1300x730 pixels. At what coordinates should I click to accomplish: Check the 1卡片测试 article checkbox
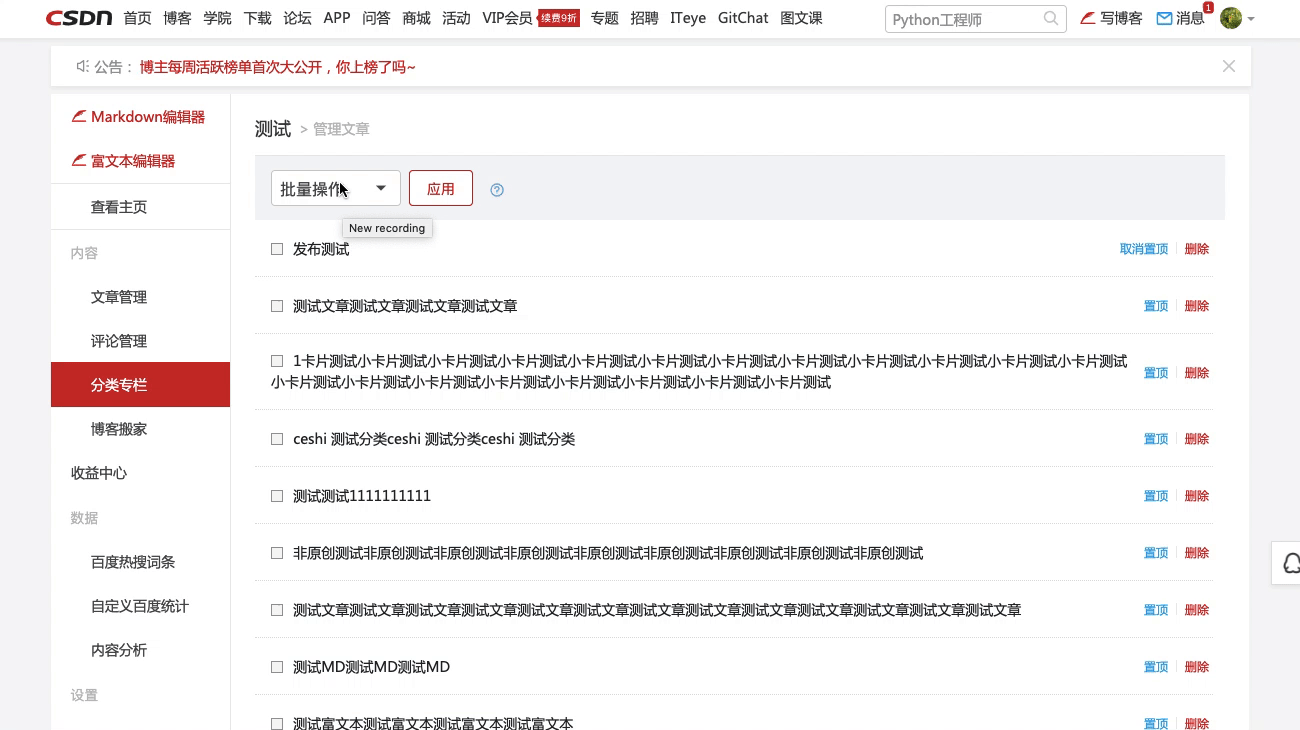(277, 361)
